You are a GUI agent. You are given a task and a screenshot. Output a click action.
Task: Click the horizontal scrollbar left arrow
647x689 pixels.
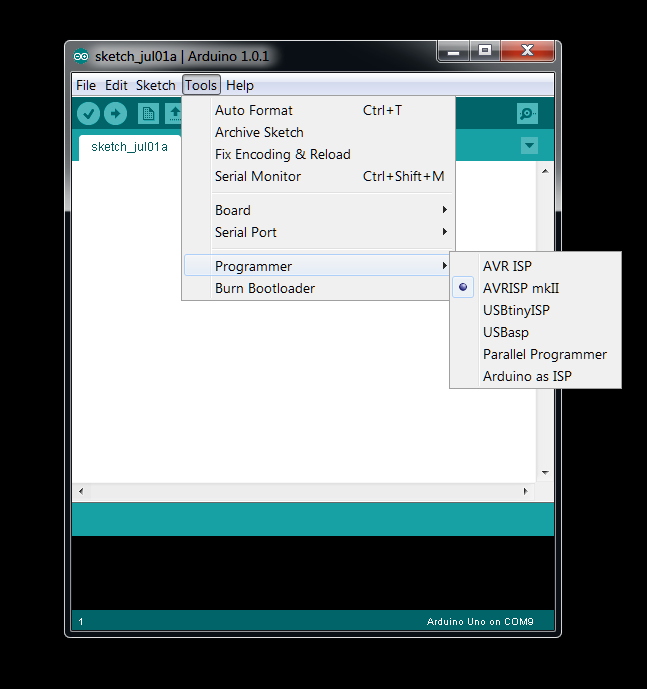pos(81,491)
